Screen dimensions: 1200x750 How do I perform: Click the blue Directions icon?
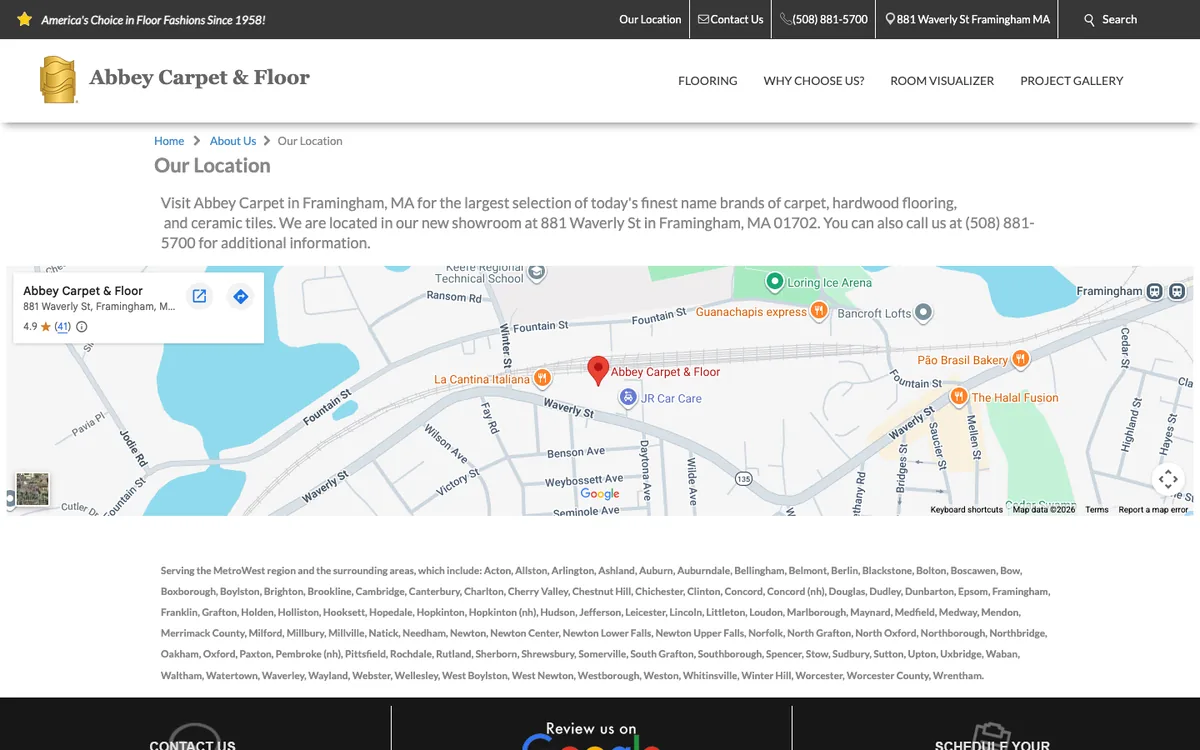pyautogui.click(x=240, y=296)
